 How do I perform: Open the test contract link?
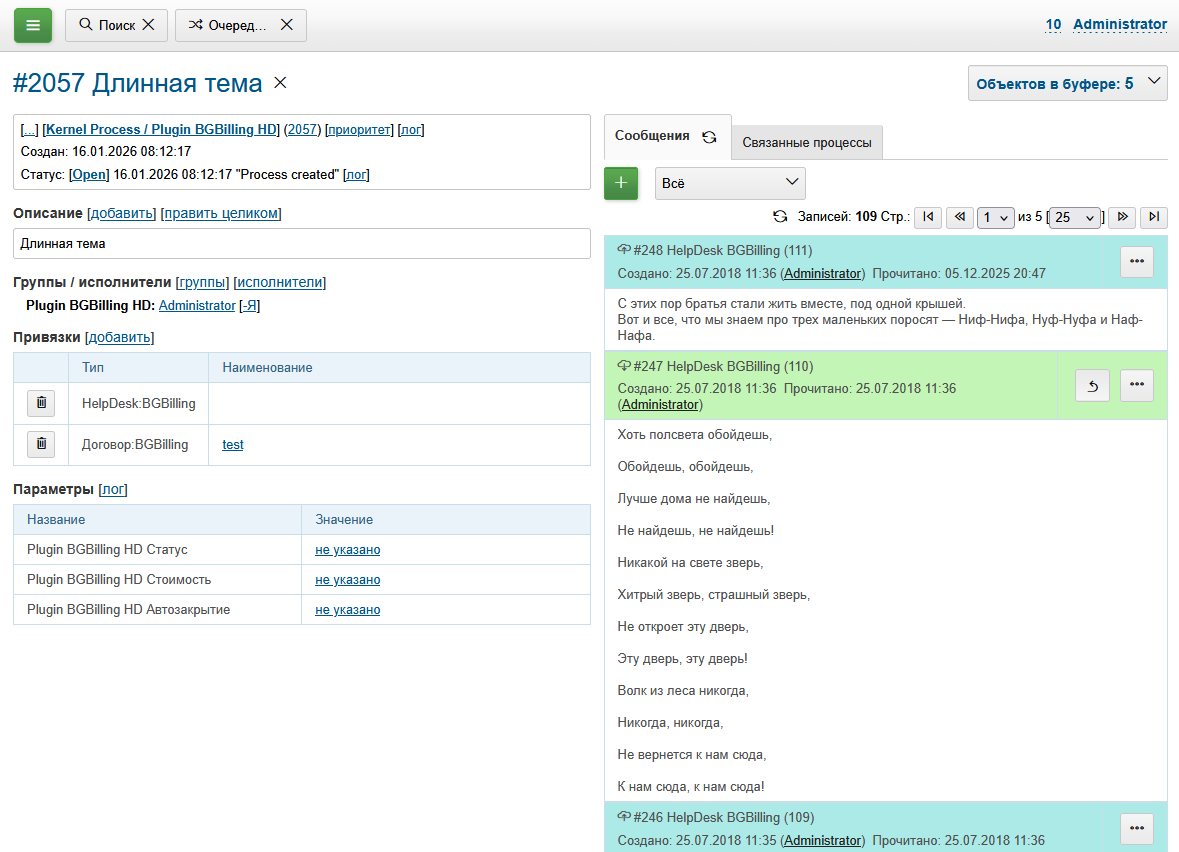coord(232,444)
